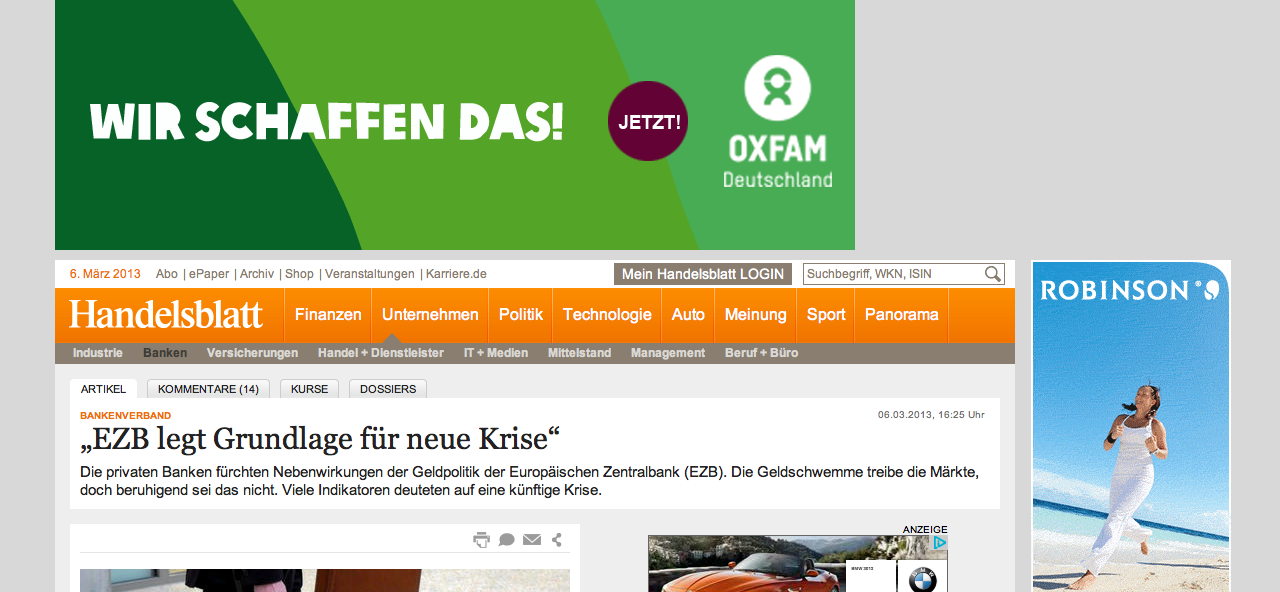Share the article with share icon
Image resolution: width=1280 pixels, height=592 pixels.
tap(557, 540)
